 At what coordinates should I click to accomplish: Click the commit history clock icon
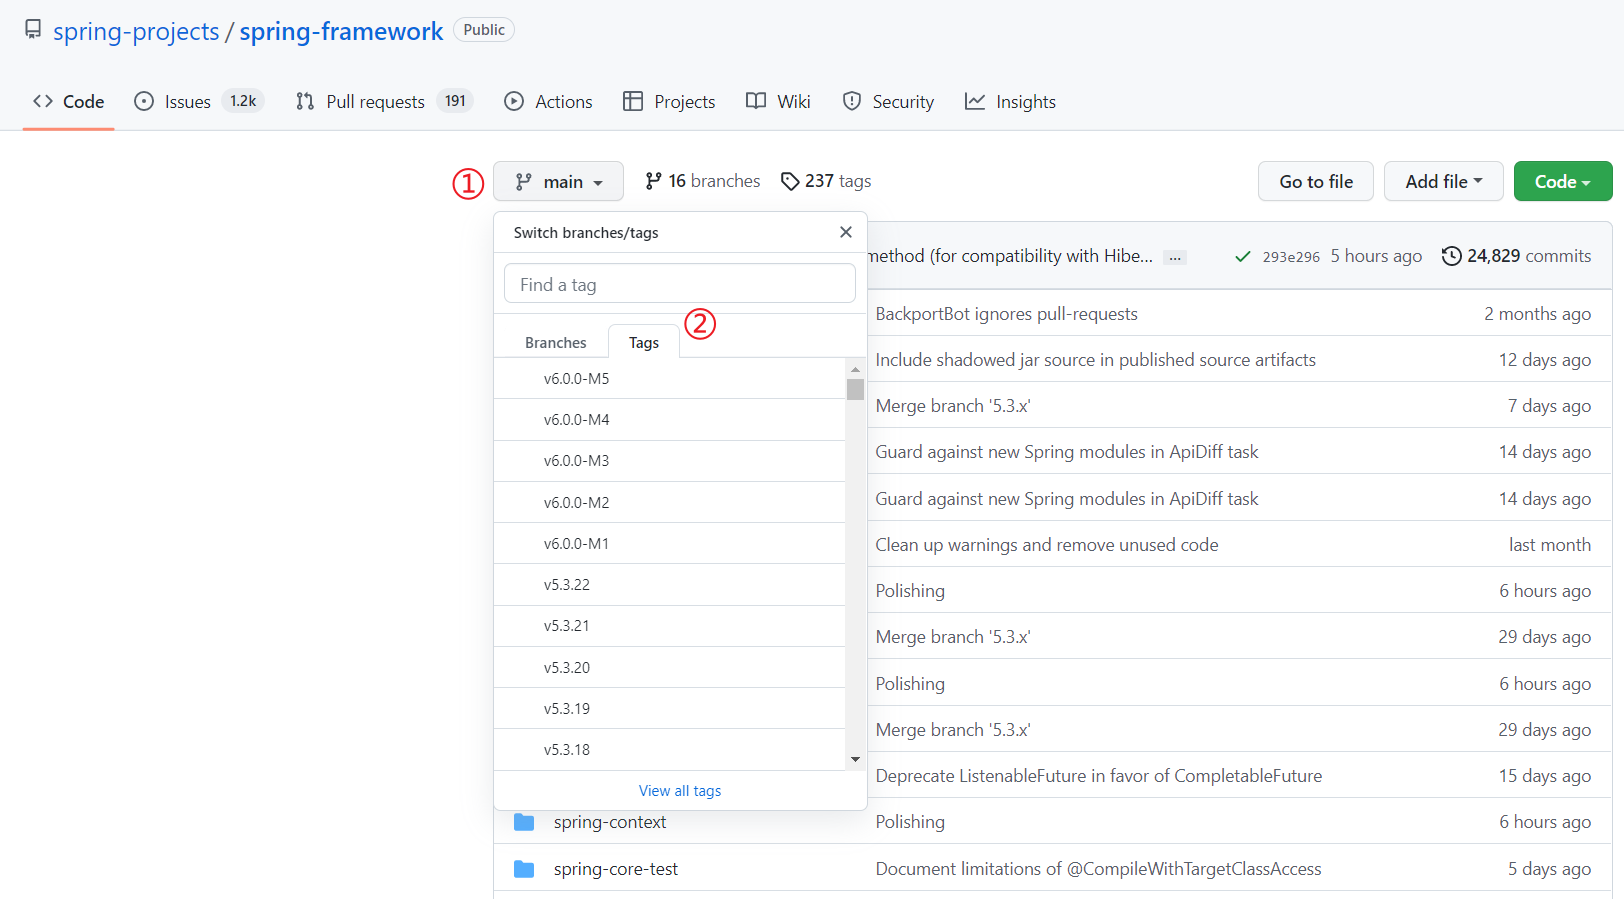tap(1452, 256)
